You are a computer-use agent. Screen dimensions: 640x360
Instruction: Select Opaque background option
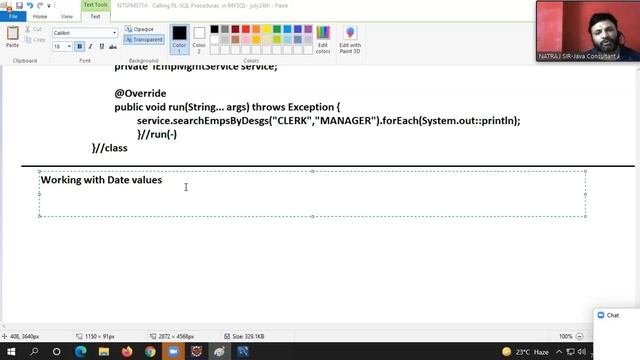point(140,29)
